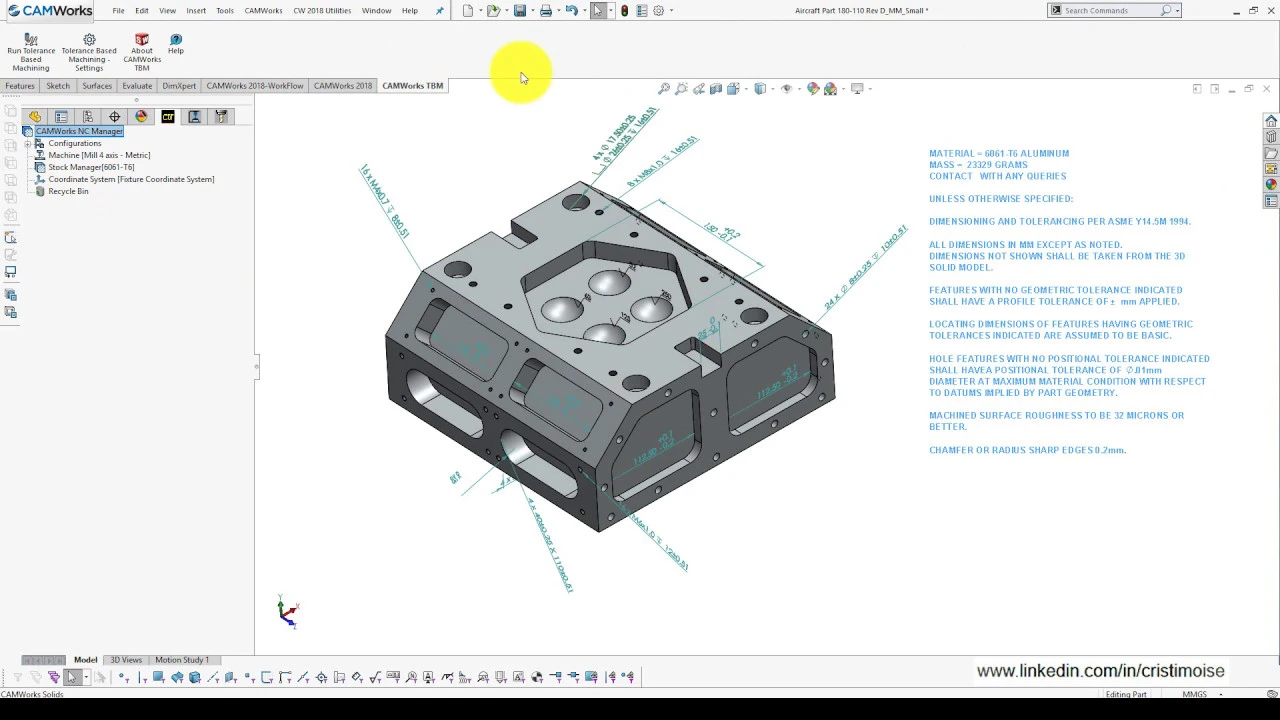The width and height of the screenshot is (1280, 720).
Task: Open SOLIDWORKS Resources home icon in task pane
Action: click(x=1271, y=121)
